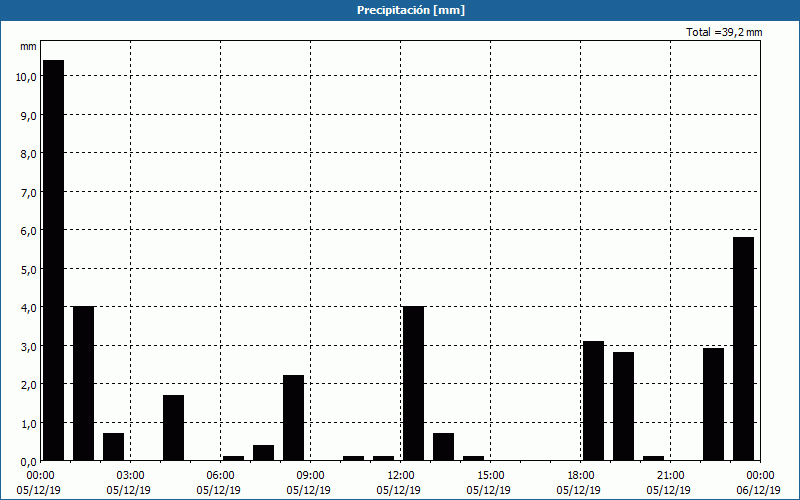Click the '4,0' y-axis label
This screenshot has width=800, height=500.
pyautogui.click(x=29, y=308)
